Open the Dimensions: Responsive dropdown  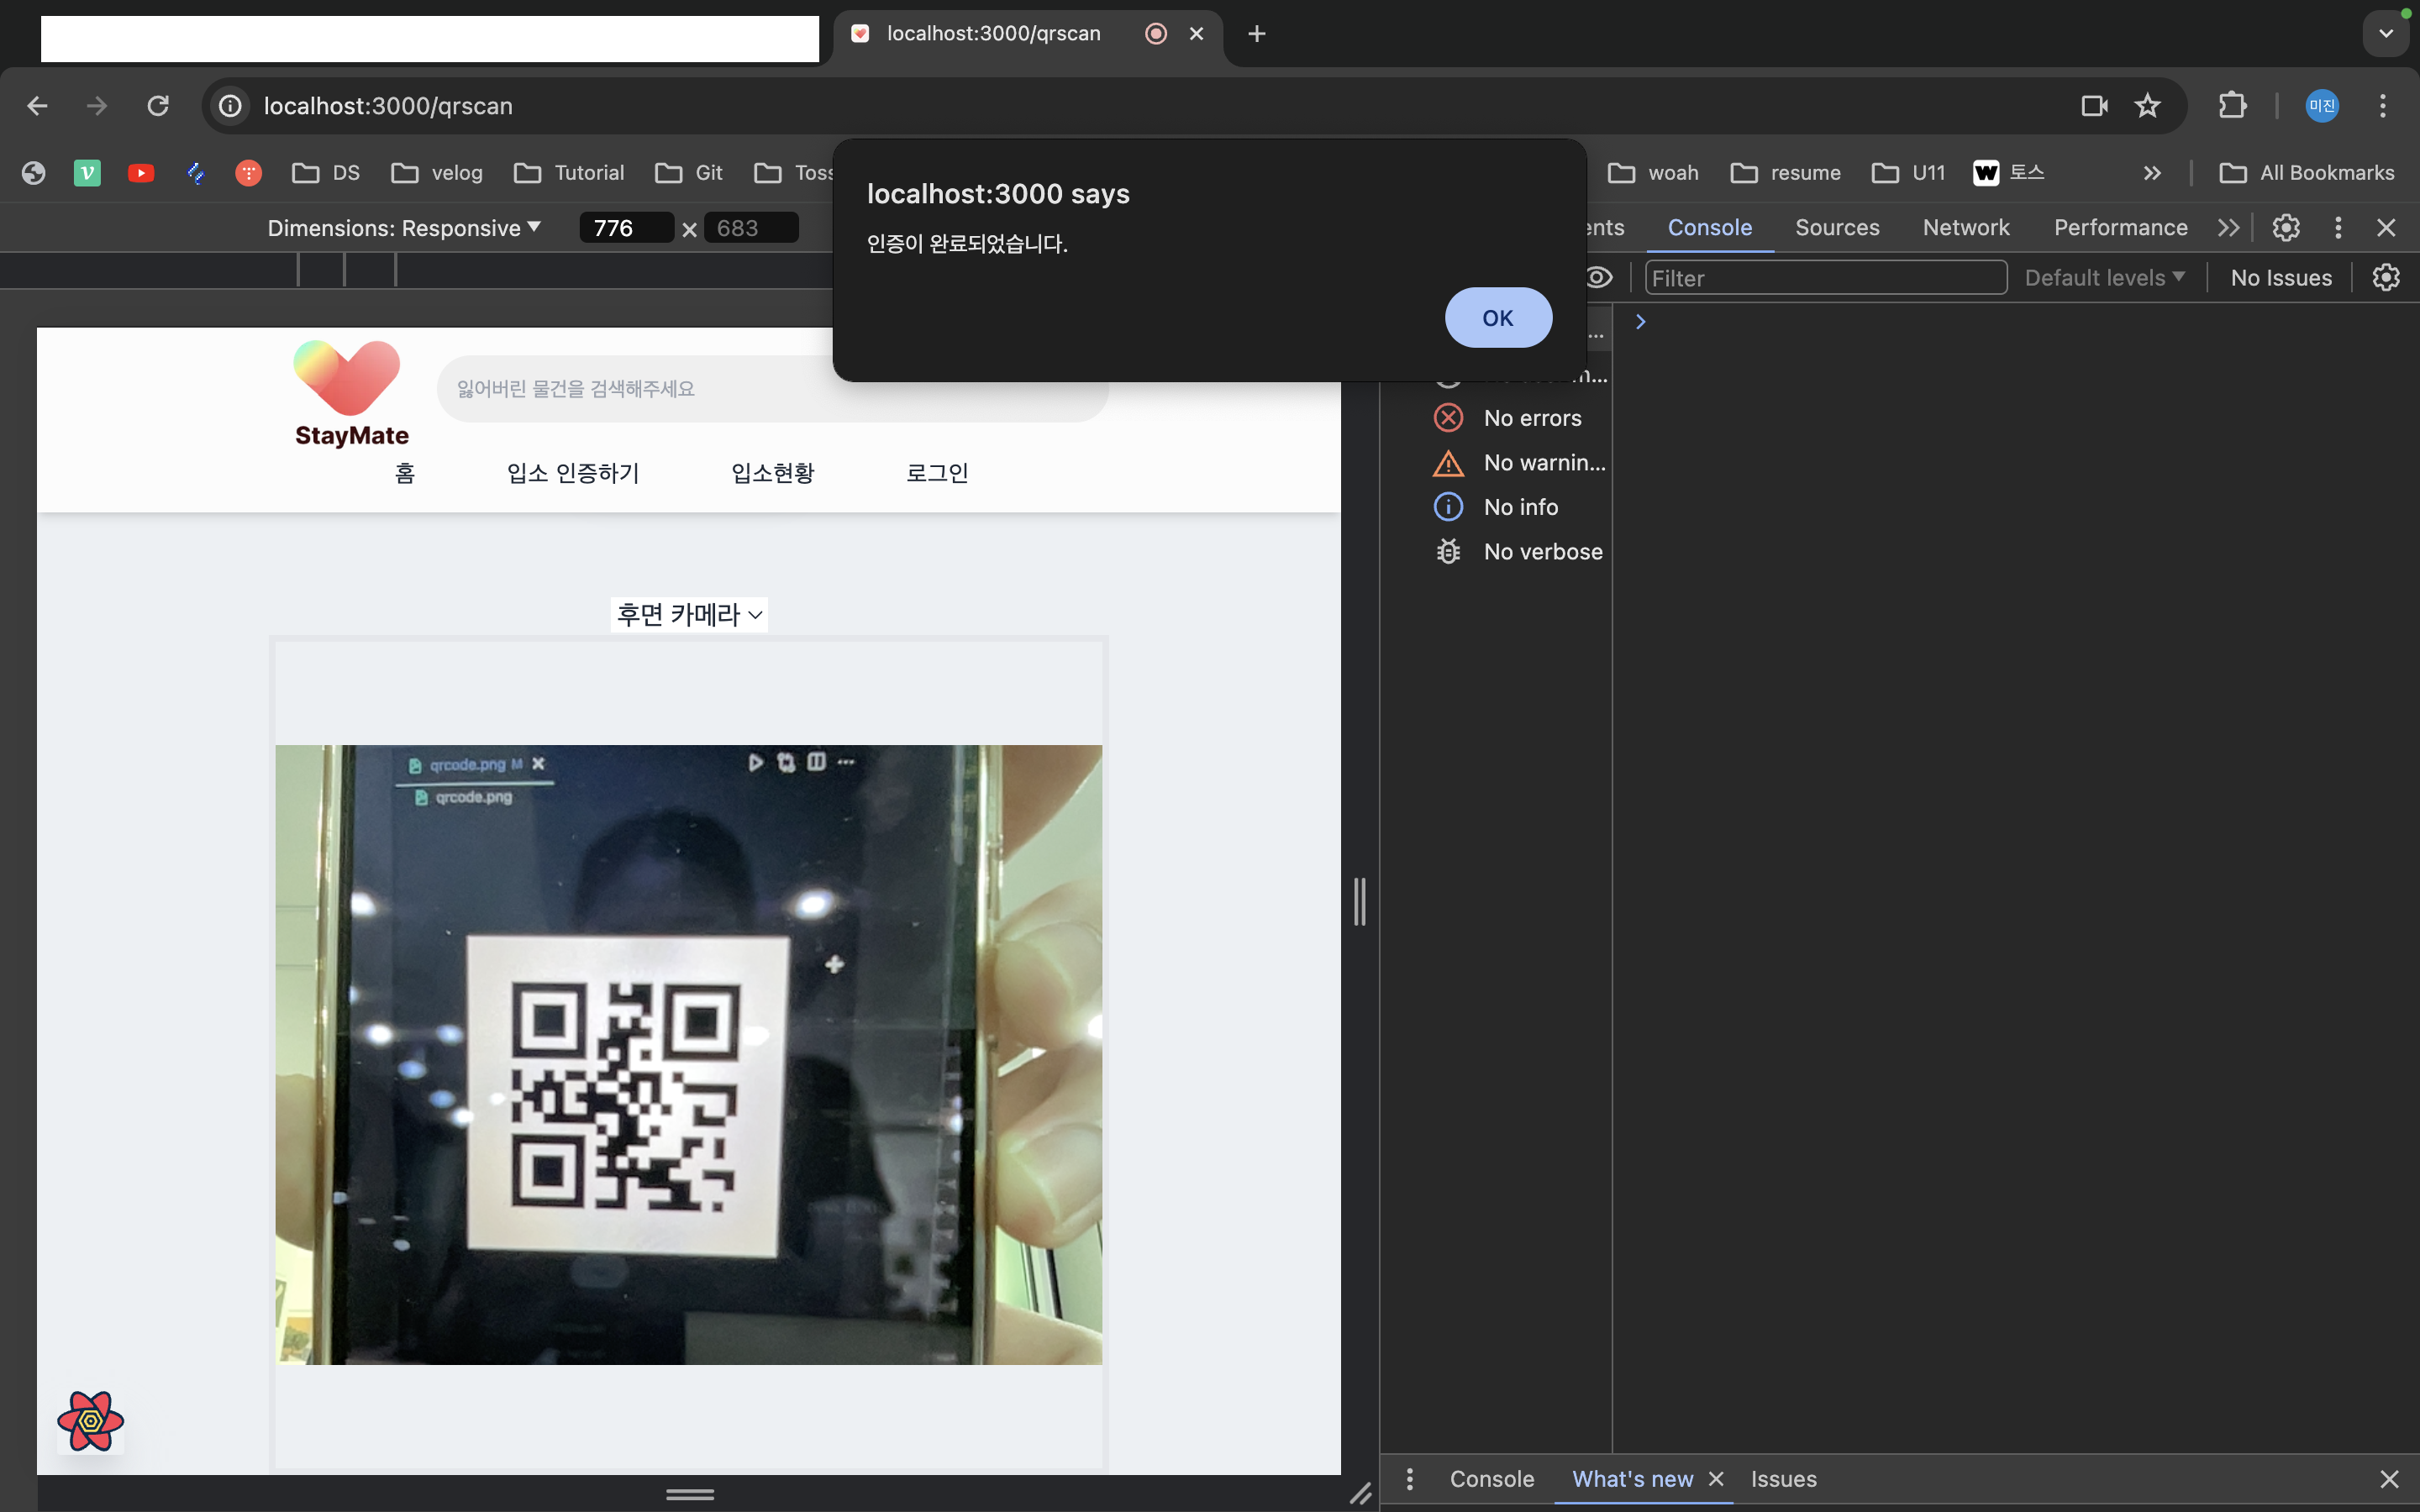coord(404,228)
